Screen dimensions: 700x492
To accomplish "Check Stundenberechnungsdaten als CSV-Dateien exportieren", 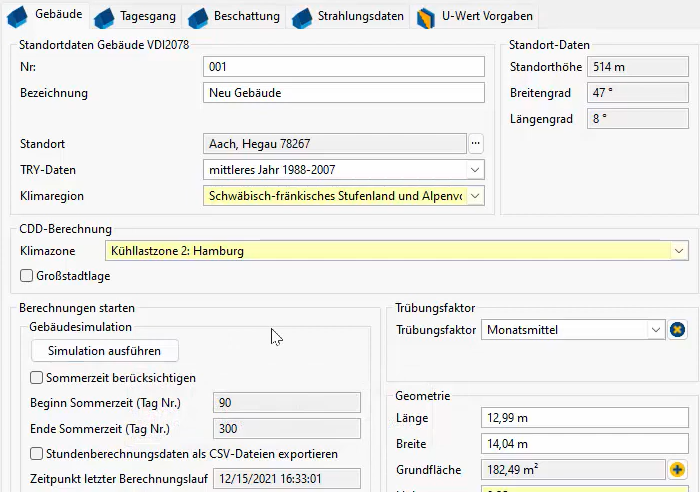I will (x=36, y=454).
